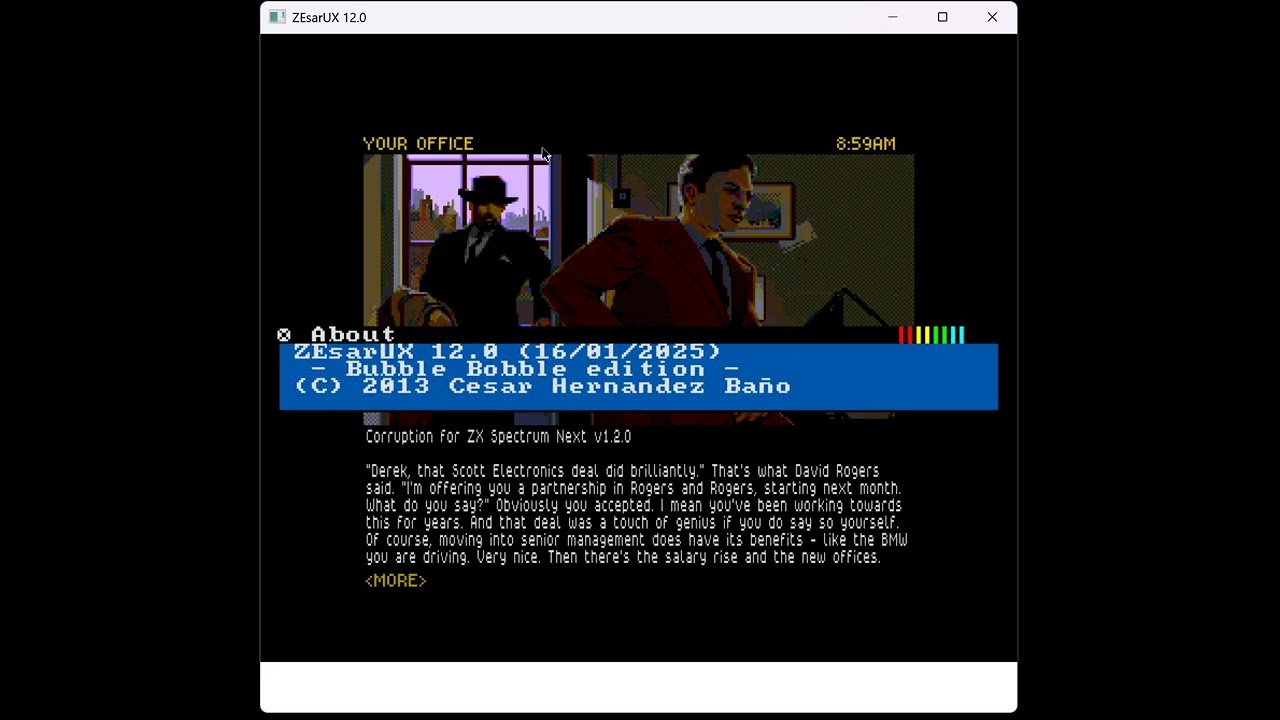The height and width of the screenshot is (720, 1280).
Task: Close the ZEsarUX 12.0 window
Action: click(x=992, y=17)
